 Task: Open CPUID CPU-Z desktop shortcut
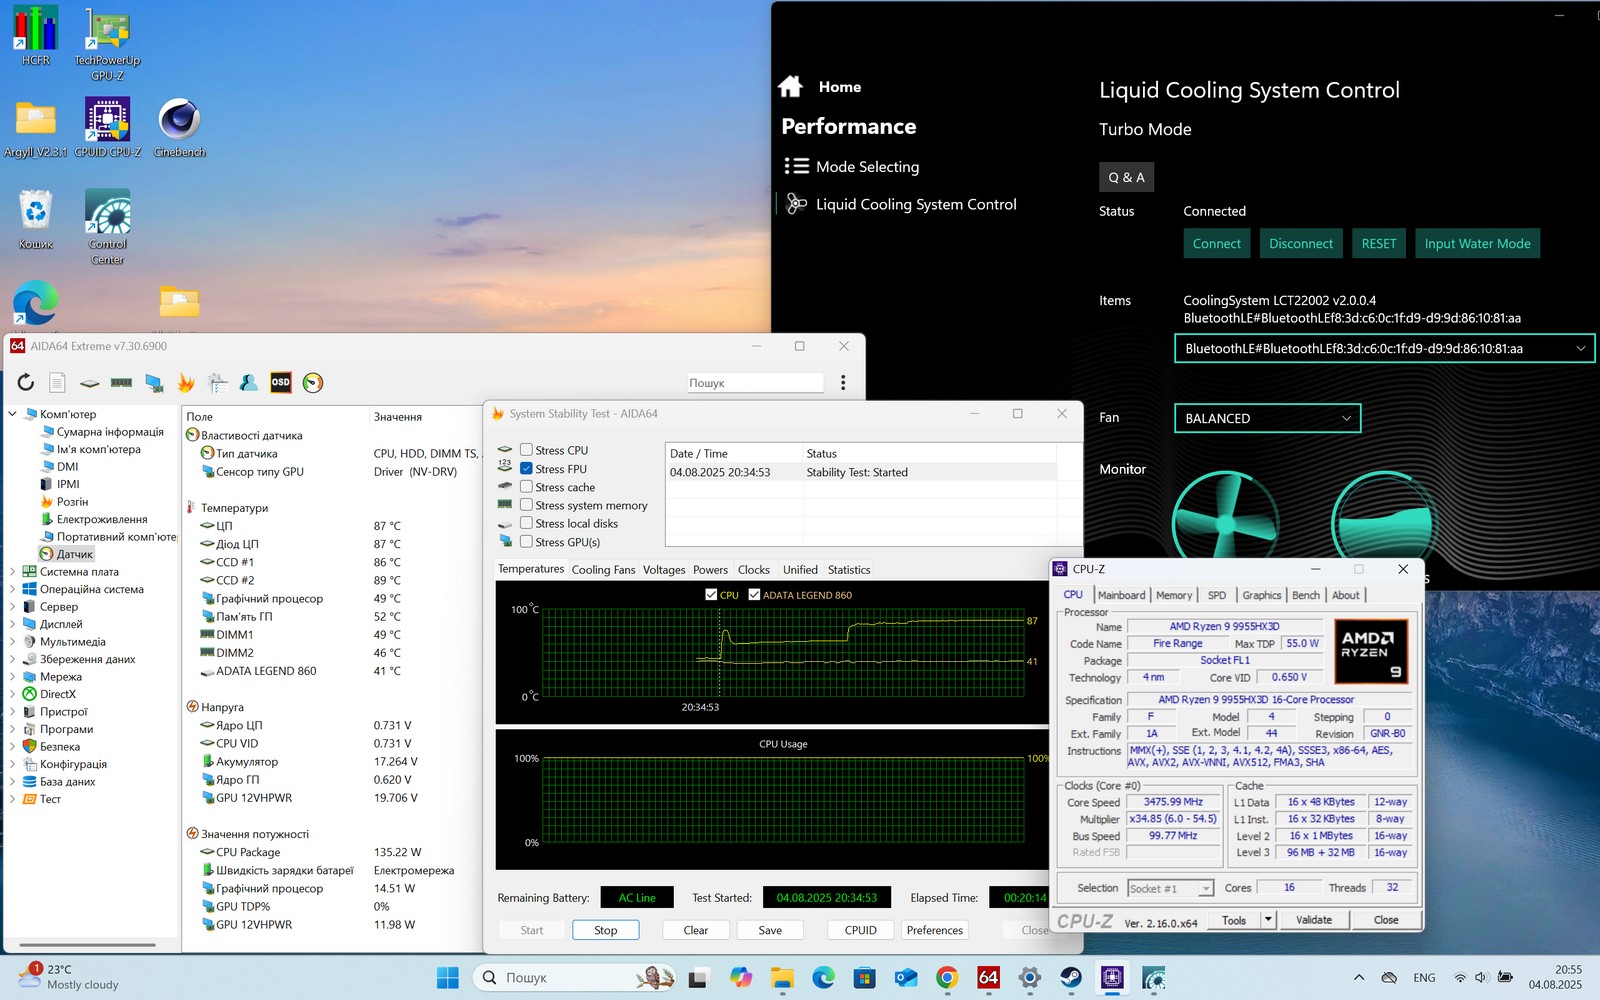pyautogui.click(x=107, y=127)
